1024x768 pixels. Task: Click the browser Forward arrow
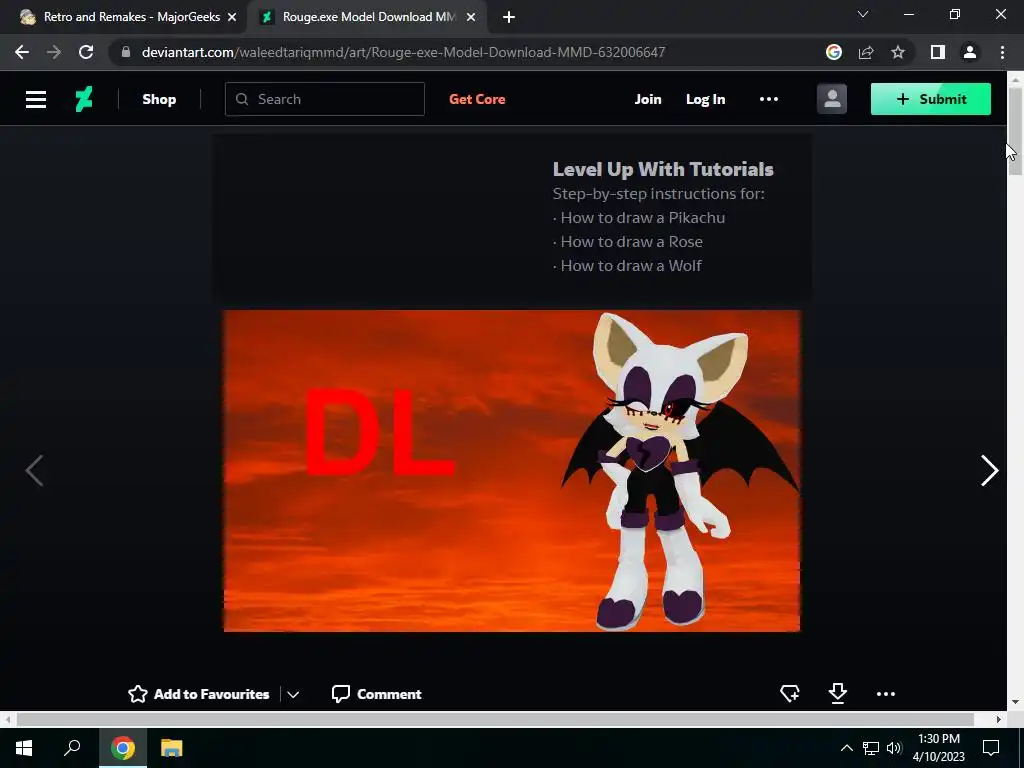click(x=54, y=52)
